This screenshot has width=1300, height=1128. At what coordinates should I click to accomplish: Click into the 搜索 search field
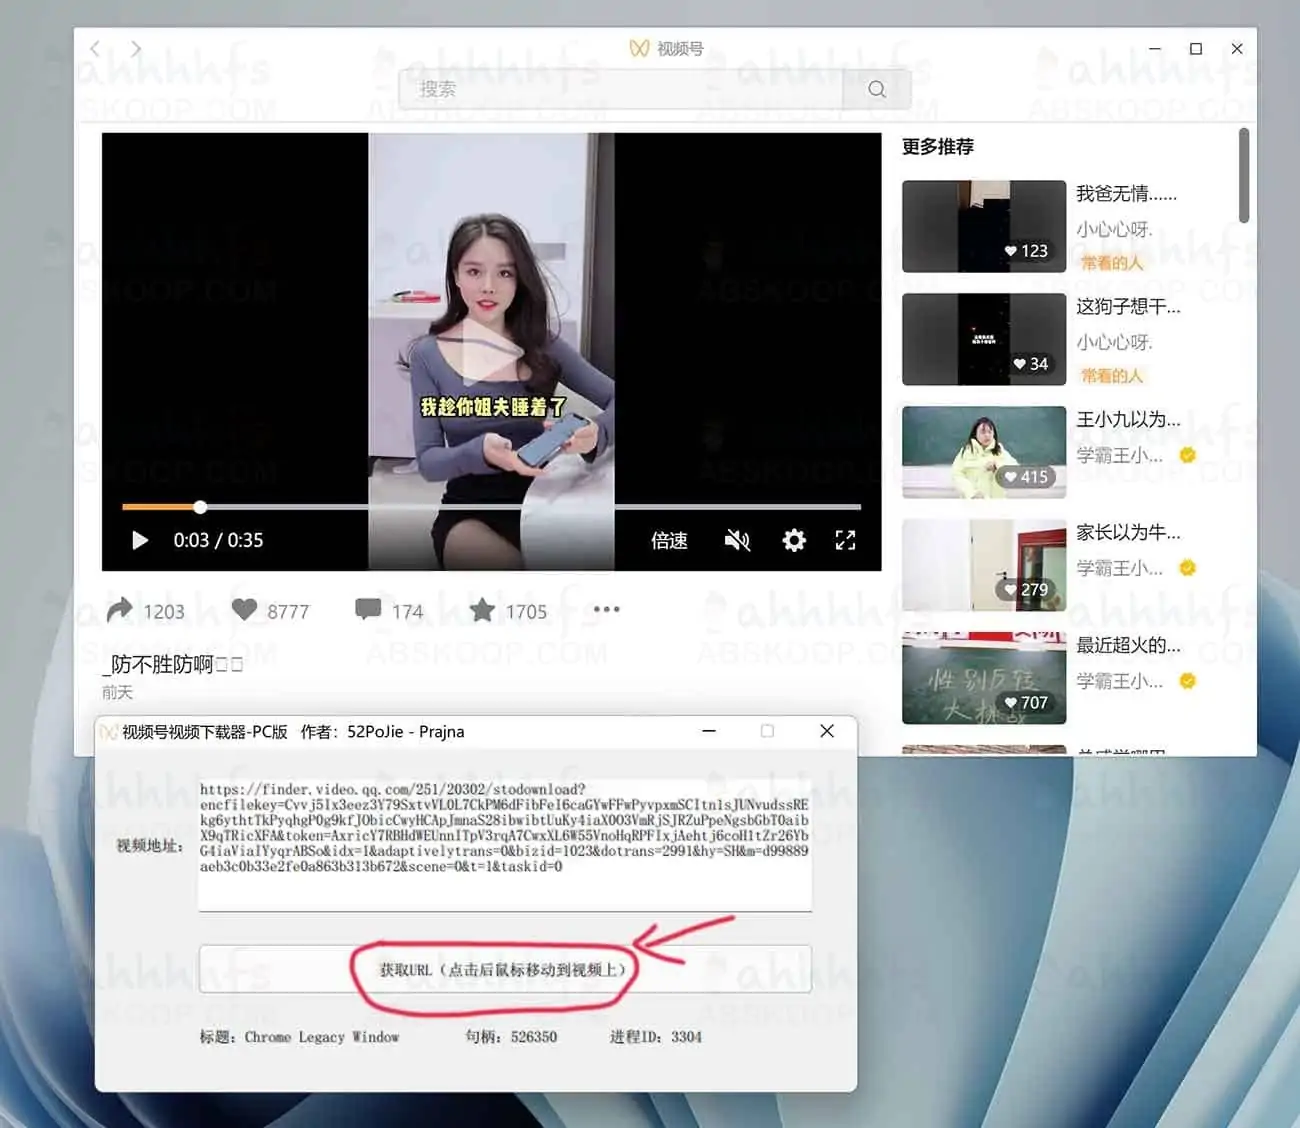620,89
